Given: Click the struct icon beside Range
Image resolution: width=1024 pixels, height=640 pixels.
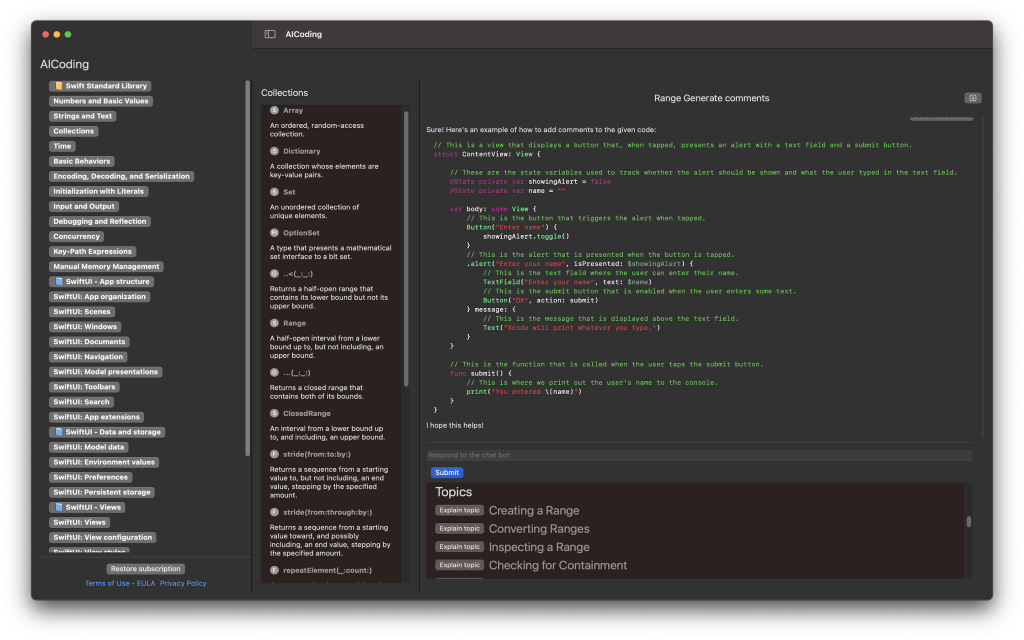Looking at the screenshot, I should point(274,323).
